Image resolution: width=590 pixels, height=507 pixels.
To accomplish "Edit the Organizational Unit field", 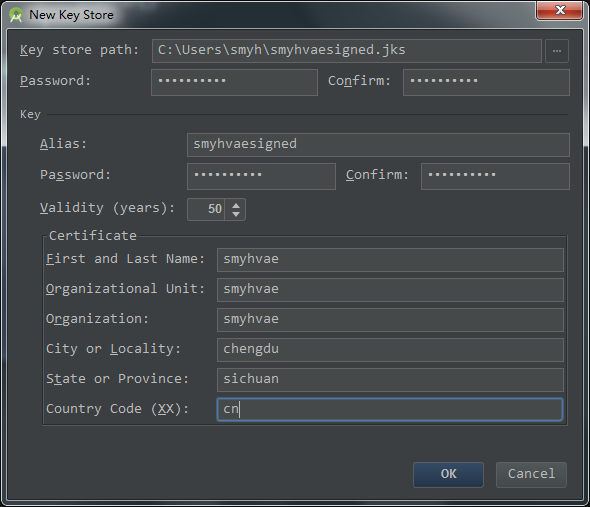I will (x=390, y=290).
